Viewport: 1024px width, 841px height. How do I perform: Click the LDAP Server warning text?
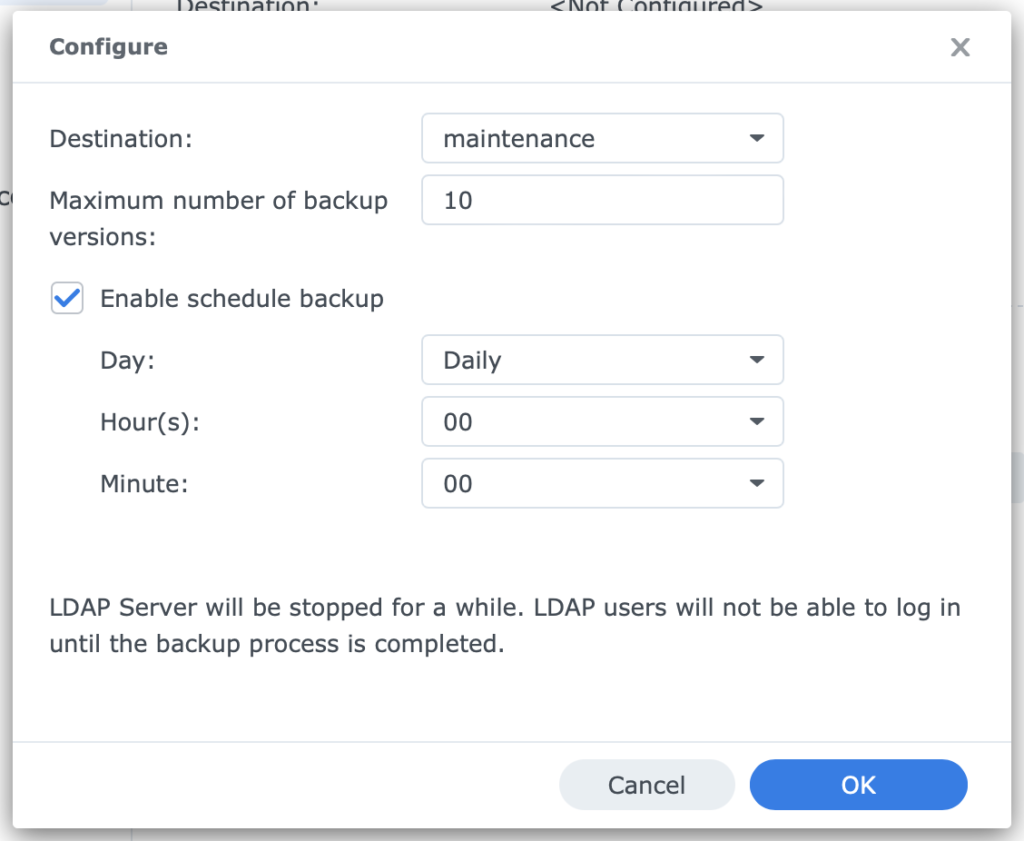(504, 625)
